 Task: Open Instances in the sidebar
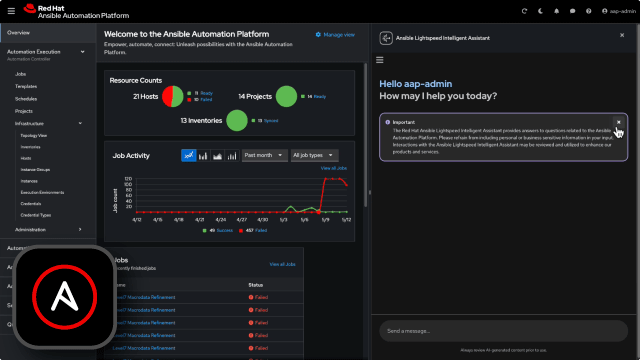[x=29, y=181]
